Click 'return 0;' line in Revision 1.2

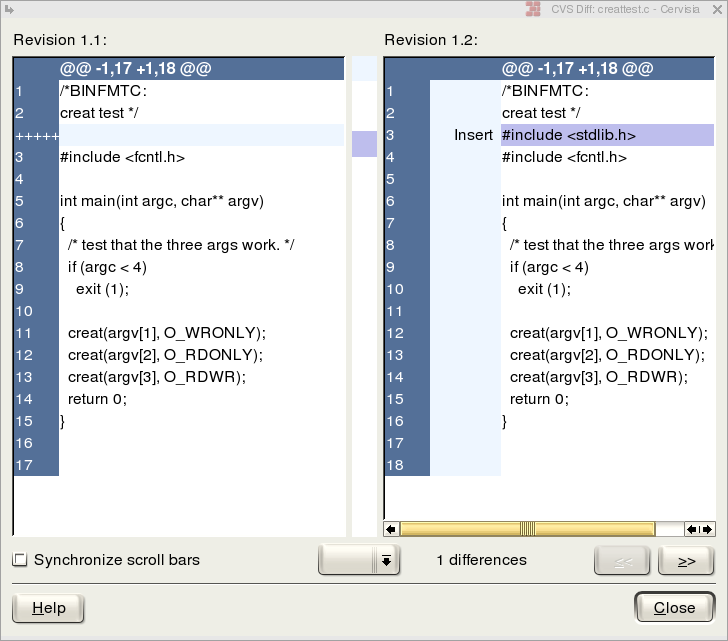point(539,399)
